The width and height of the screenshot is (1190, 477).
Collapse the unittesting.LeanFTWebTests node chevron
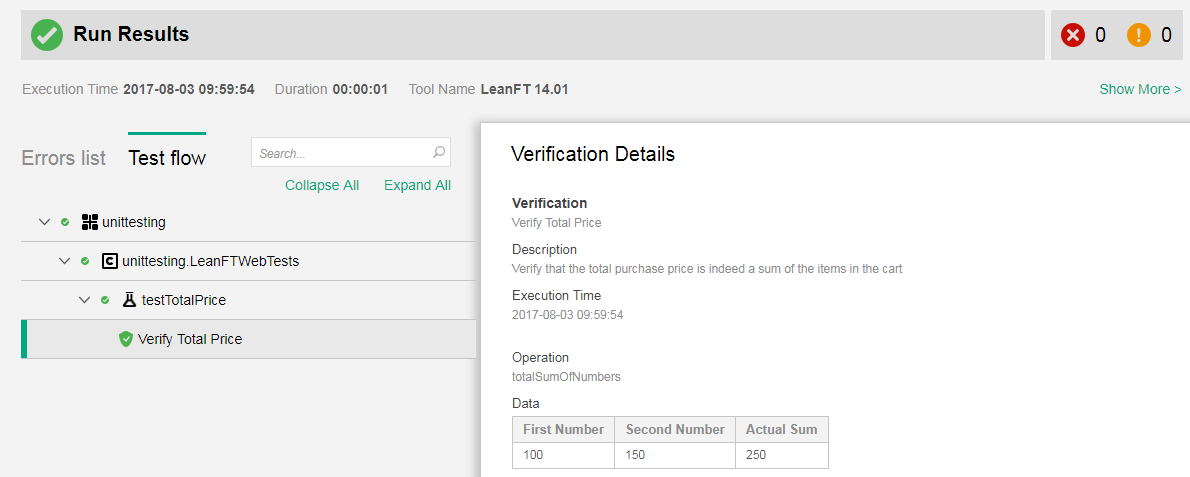pyautogui.click(x=64, y=261)
